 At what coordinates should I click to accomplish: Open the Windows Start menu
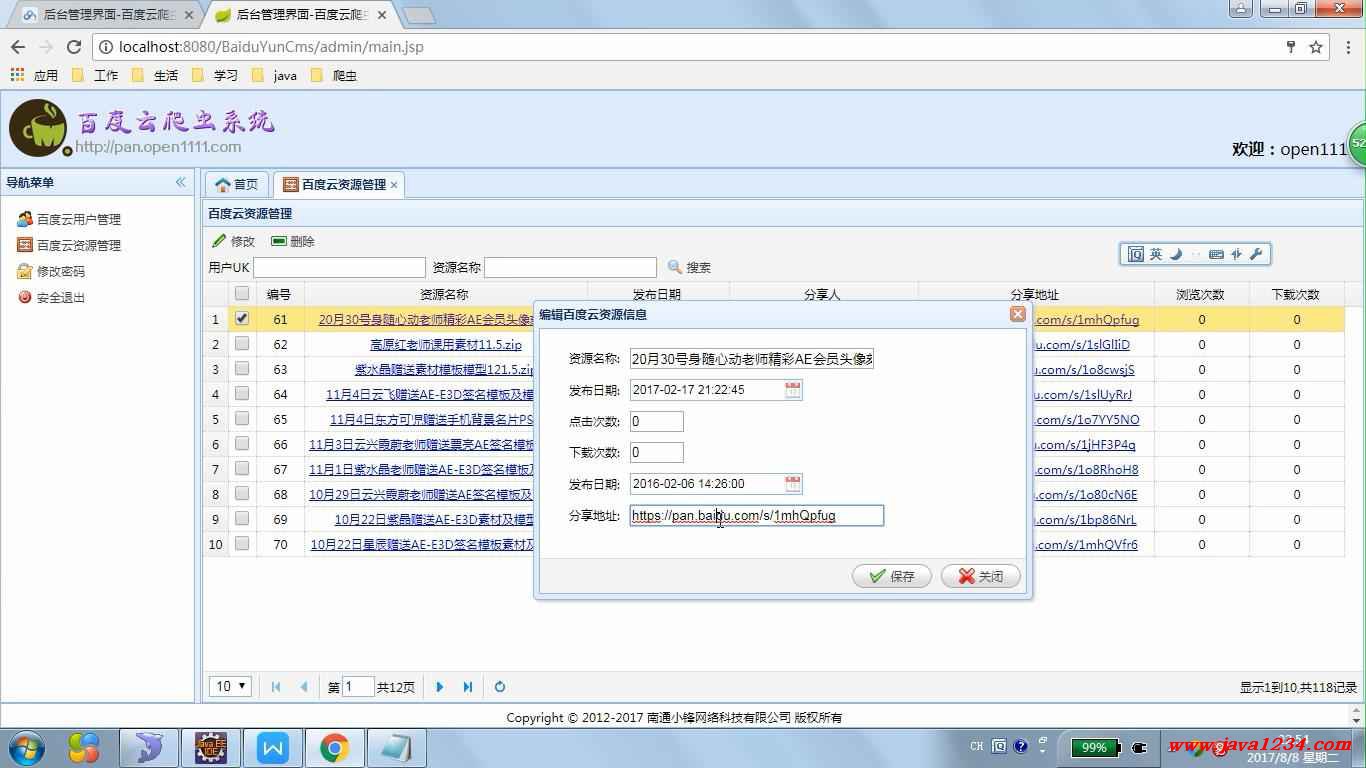tap(27, 747)
